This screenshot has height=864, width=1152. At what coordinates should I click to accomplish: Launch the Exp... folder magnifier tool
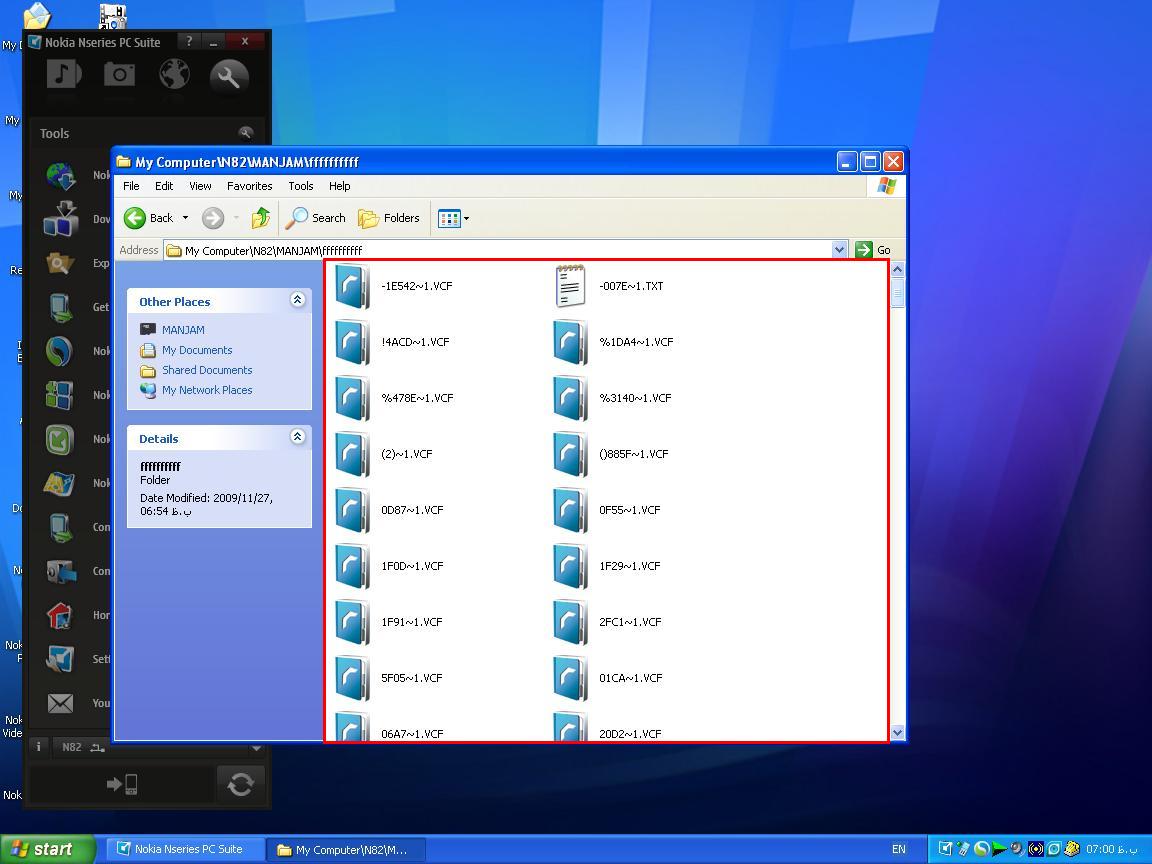(60, 263)
